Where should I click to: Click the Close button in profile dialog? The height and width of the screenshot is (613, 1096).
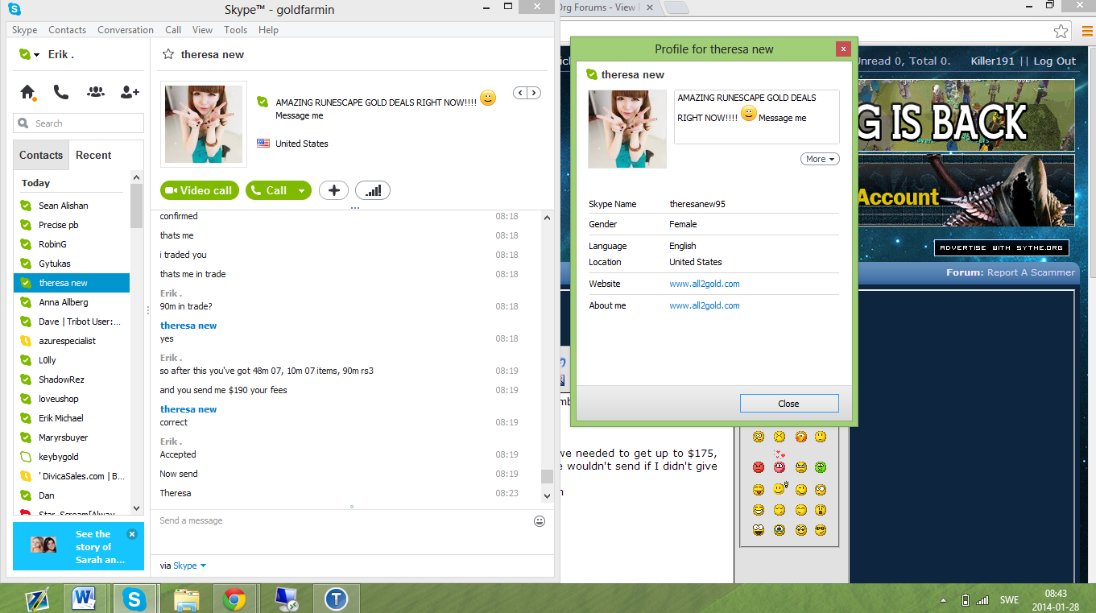[789, 403]
